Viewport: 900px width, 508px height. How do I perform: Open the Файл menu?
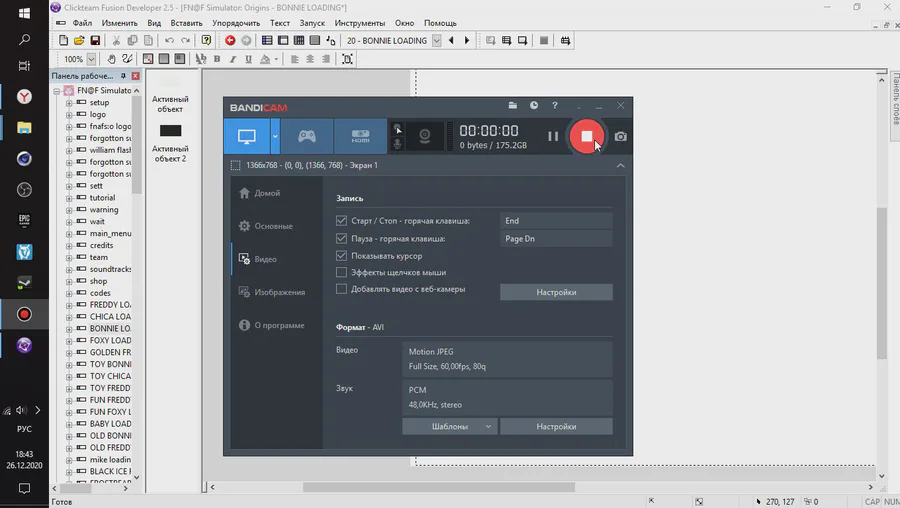click(x=82, y=23)
